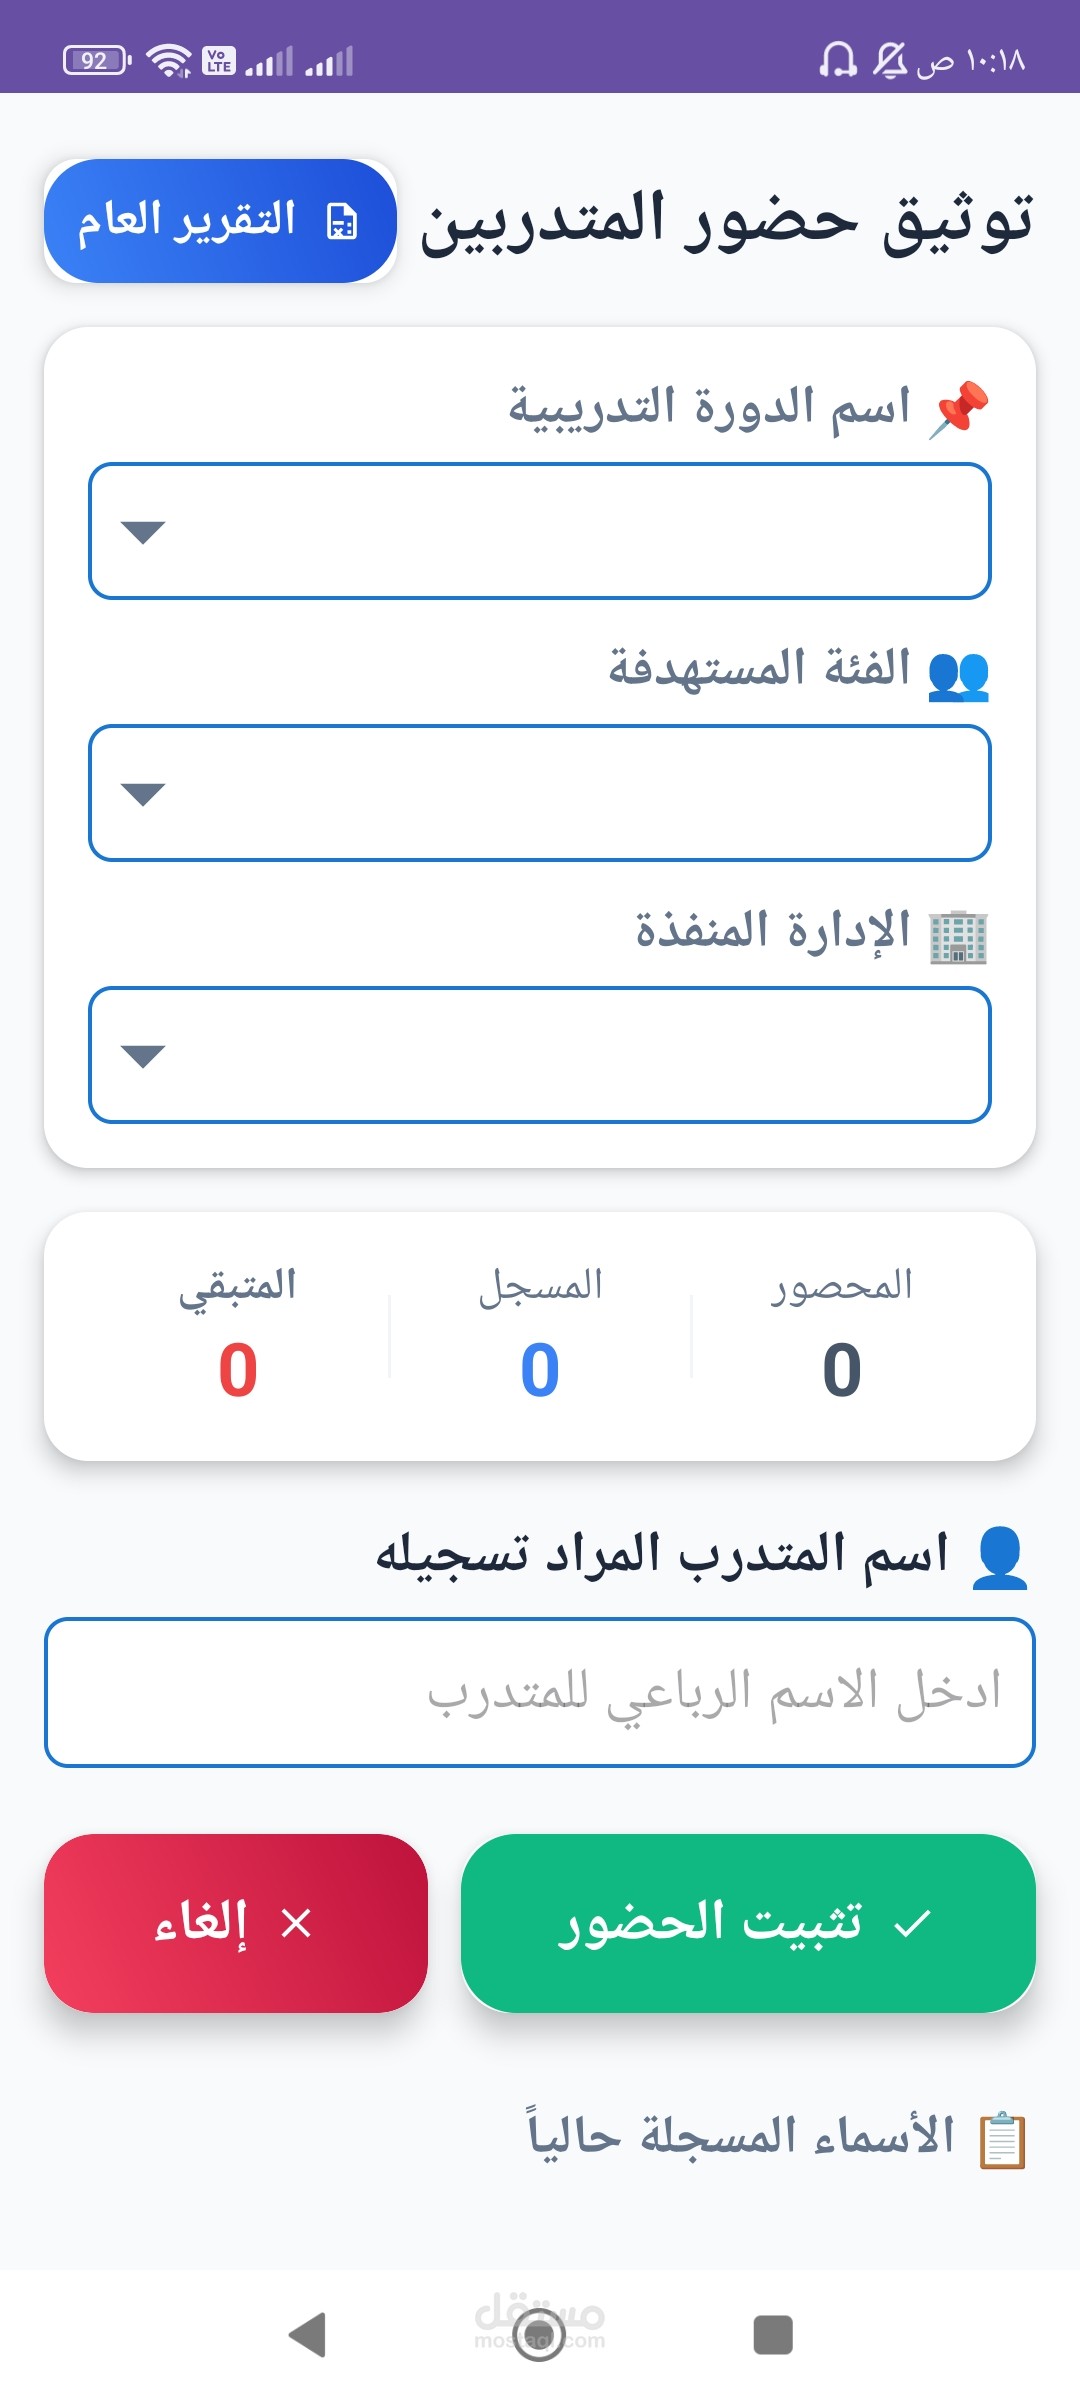Viewport: 1080px width, 2400px height.
Task: Tap the clipboard icon beside الأسماء المسجلة حالياً
Action: click(x=1002, y=2140)
